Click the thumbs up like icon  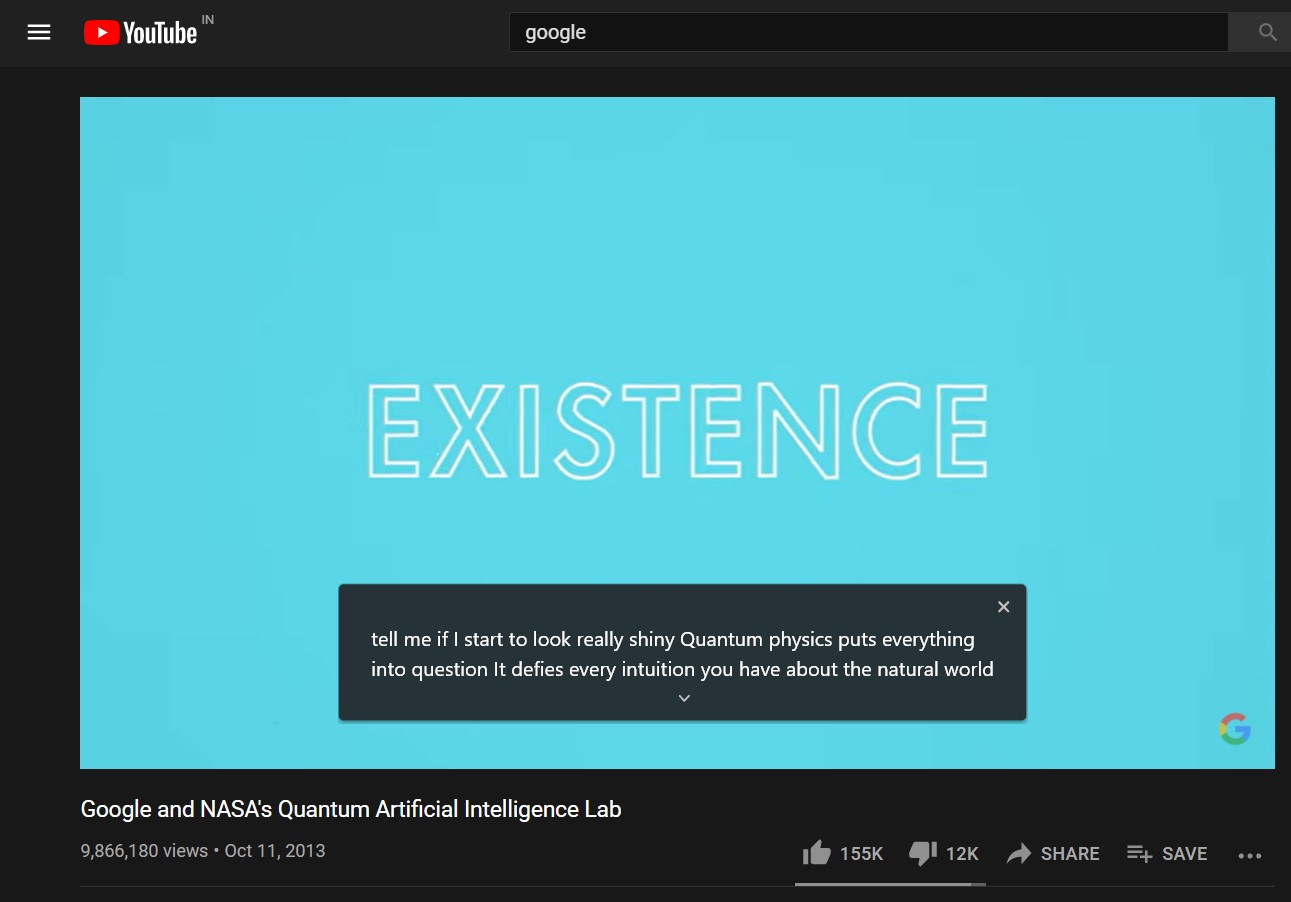point(818,851)
